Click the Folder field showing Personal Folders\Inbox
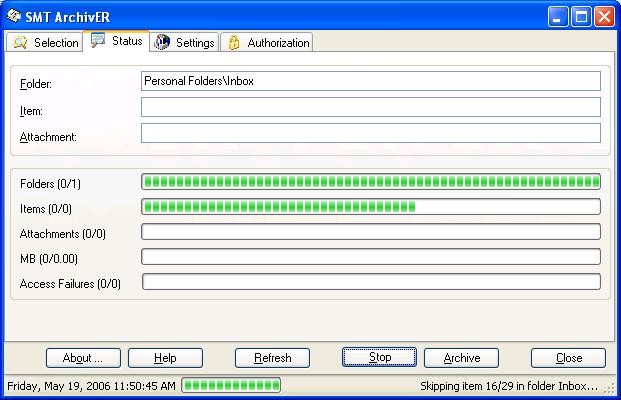Screen dimensions: 621x400 pos(370,81)
